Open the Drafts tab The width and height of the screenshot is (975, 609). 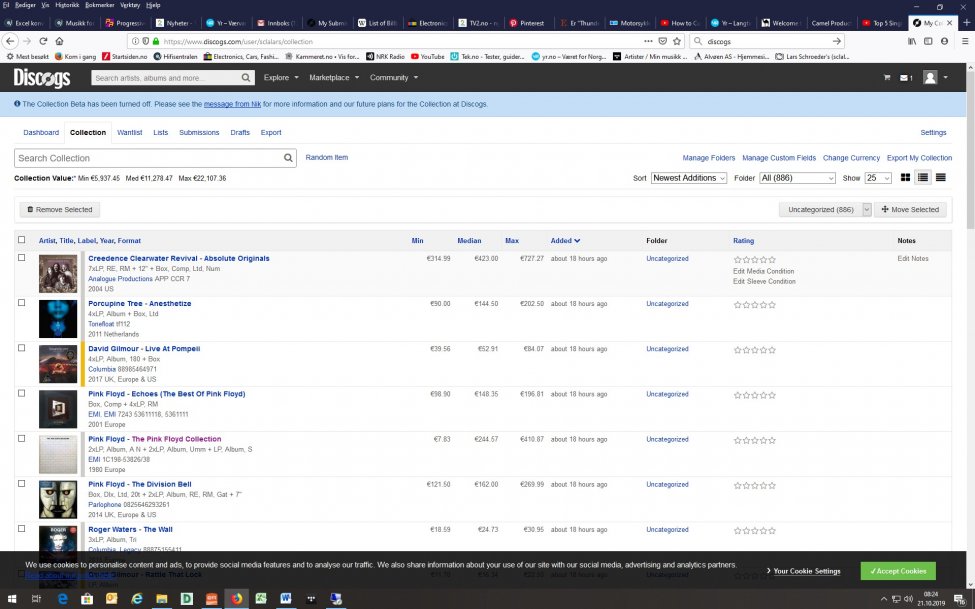pos(240,132)
